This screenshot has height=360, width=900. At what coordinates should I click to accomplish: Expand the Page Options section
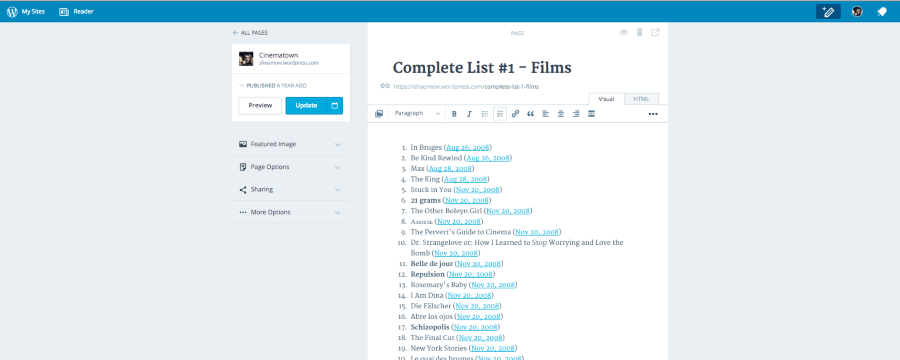coord(290,167)
